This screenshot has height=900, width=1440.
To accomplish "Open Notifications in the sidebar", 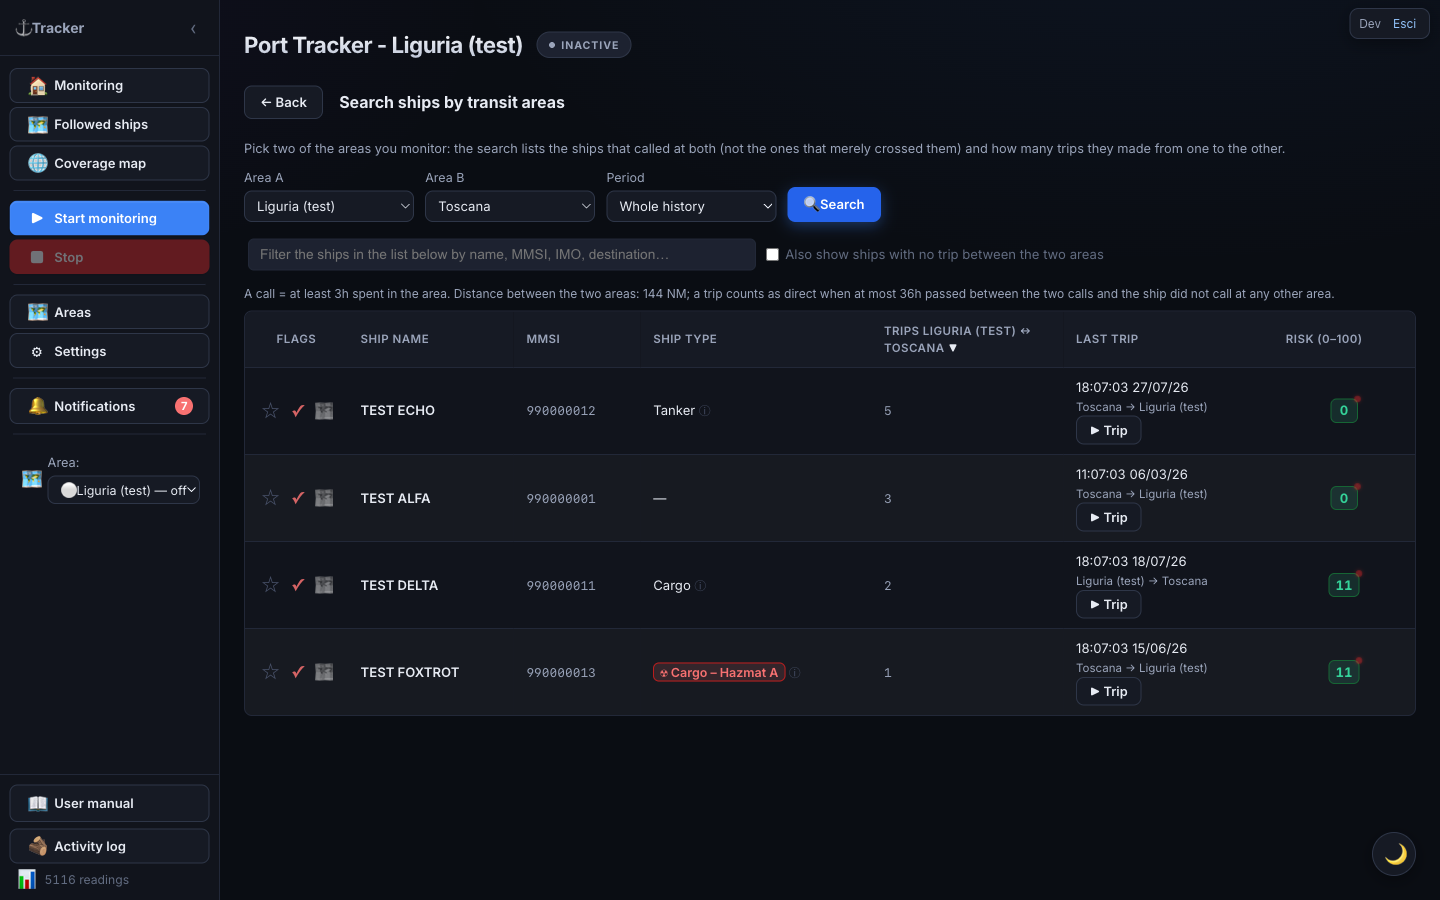I will coord(109,406).
